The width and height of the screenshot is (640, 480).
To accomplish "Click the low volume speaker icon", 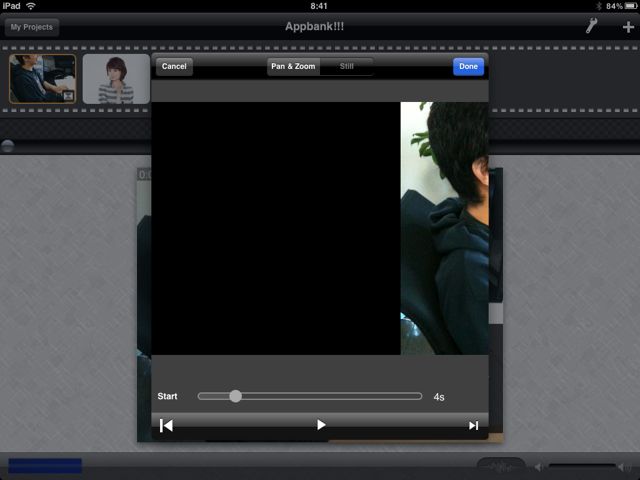I will [539, 467].
